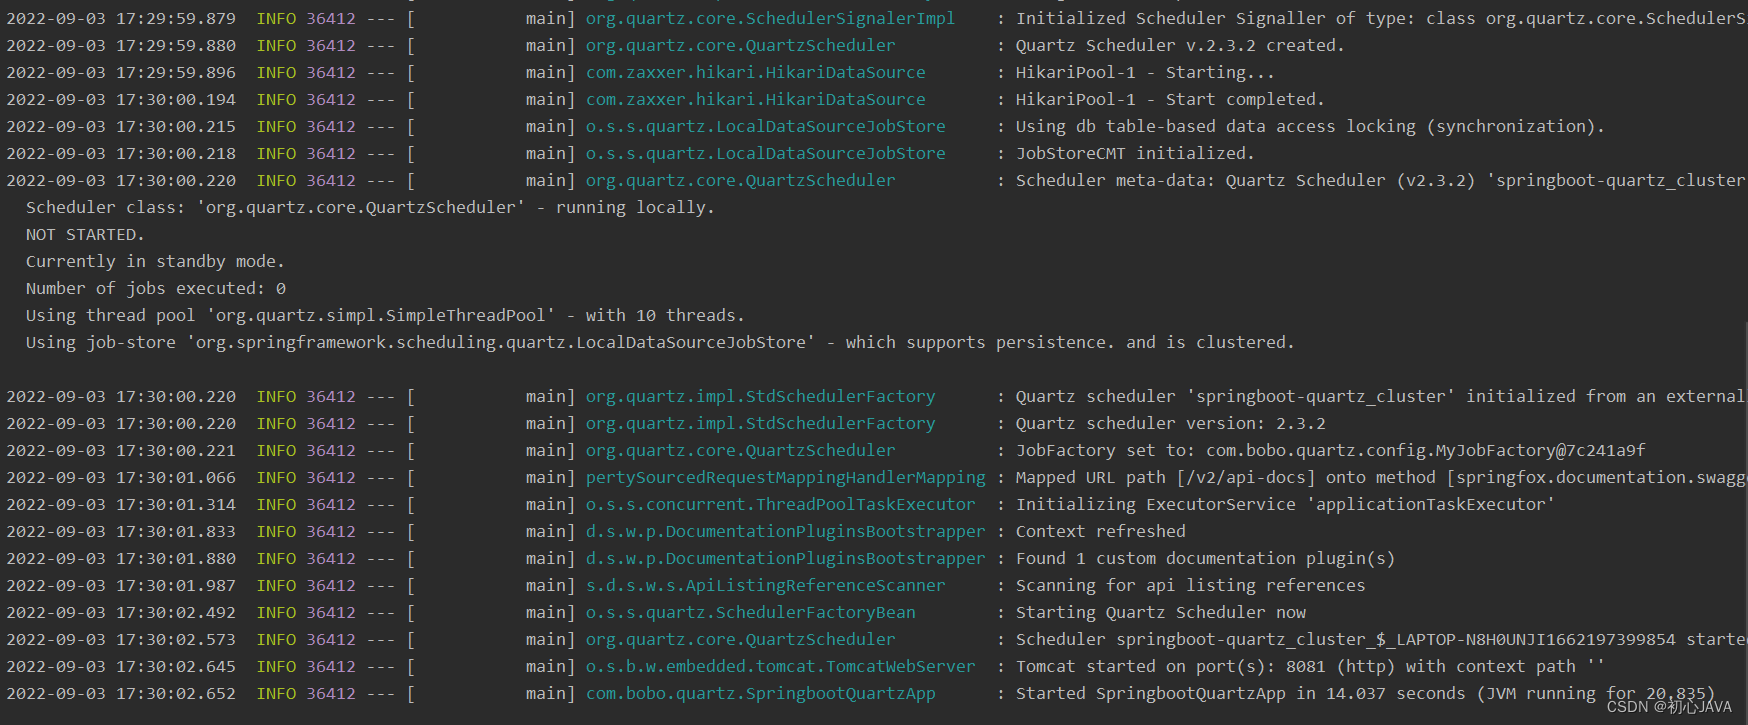This screenshot has width=1748, height=725.
Task: Click the 'JobStoreCMT initialized.' log message
Action: pyautogui.click(x=1135, y=154)
